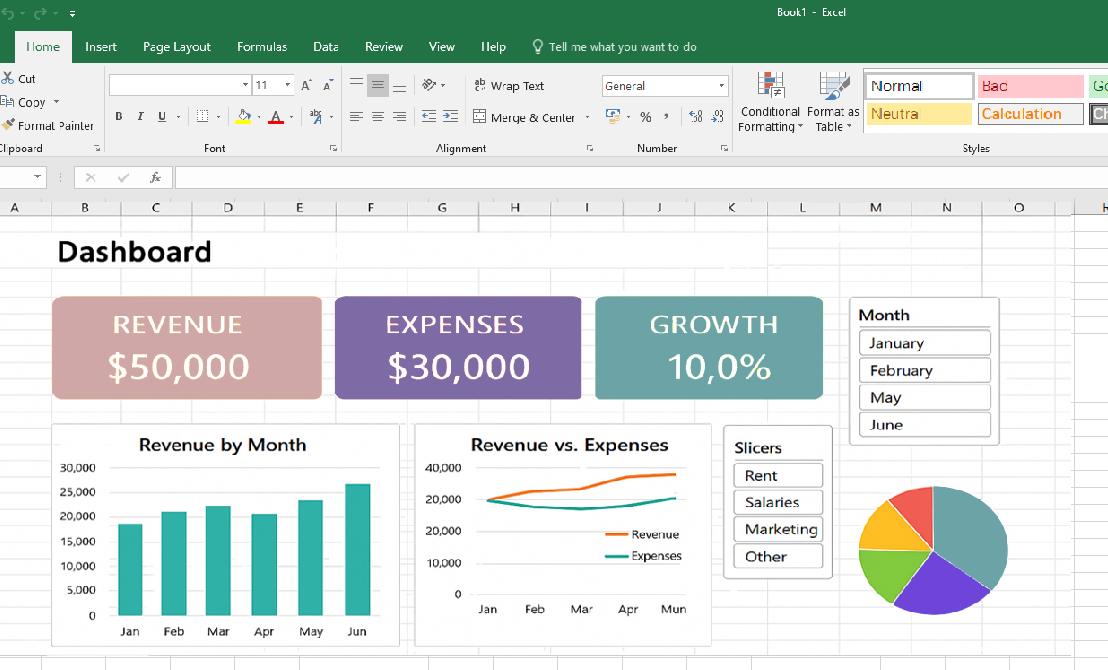Apply Percent Style formatting
The image size is (1108, 670).
(646, 117)
